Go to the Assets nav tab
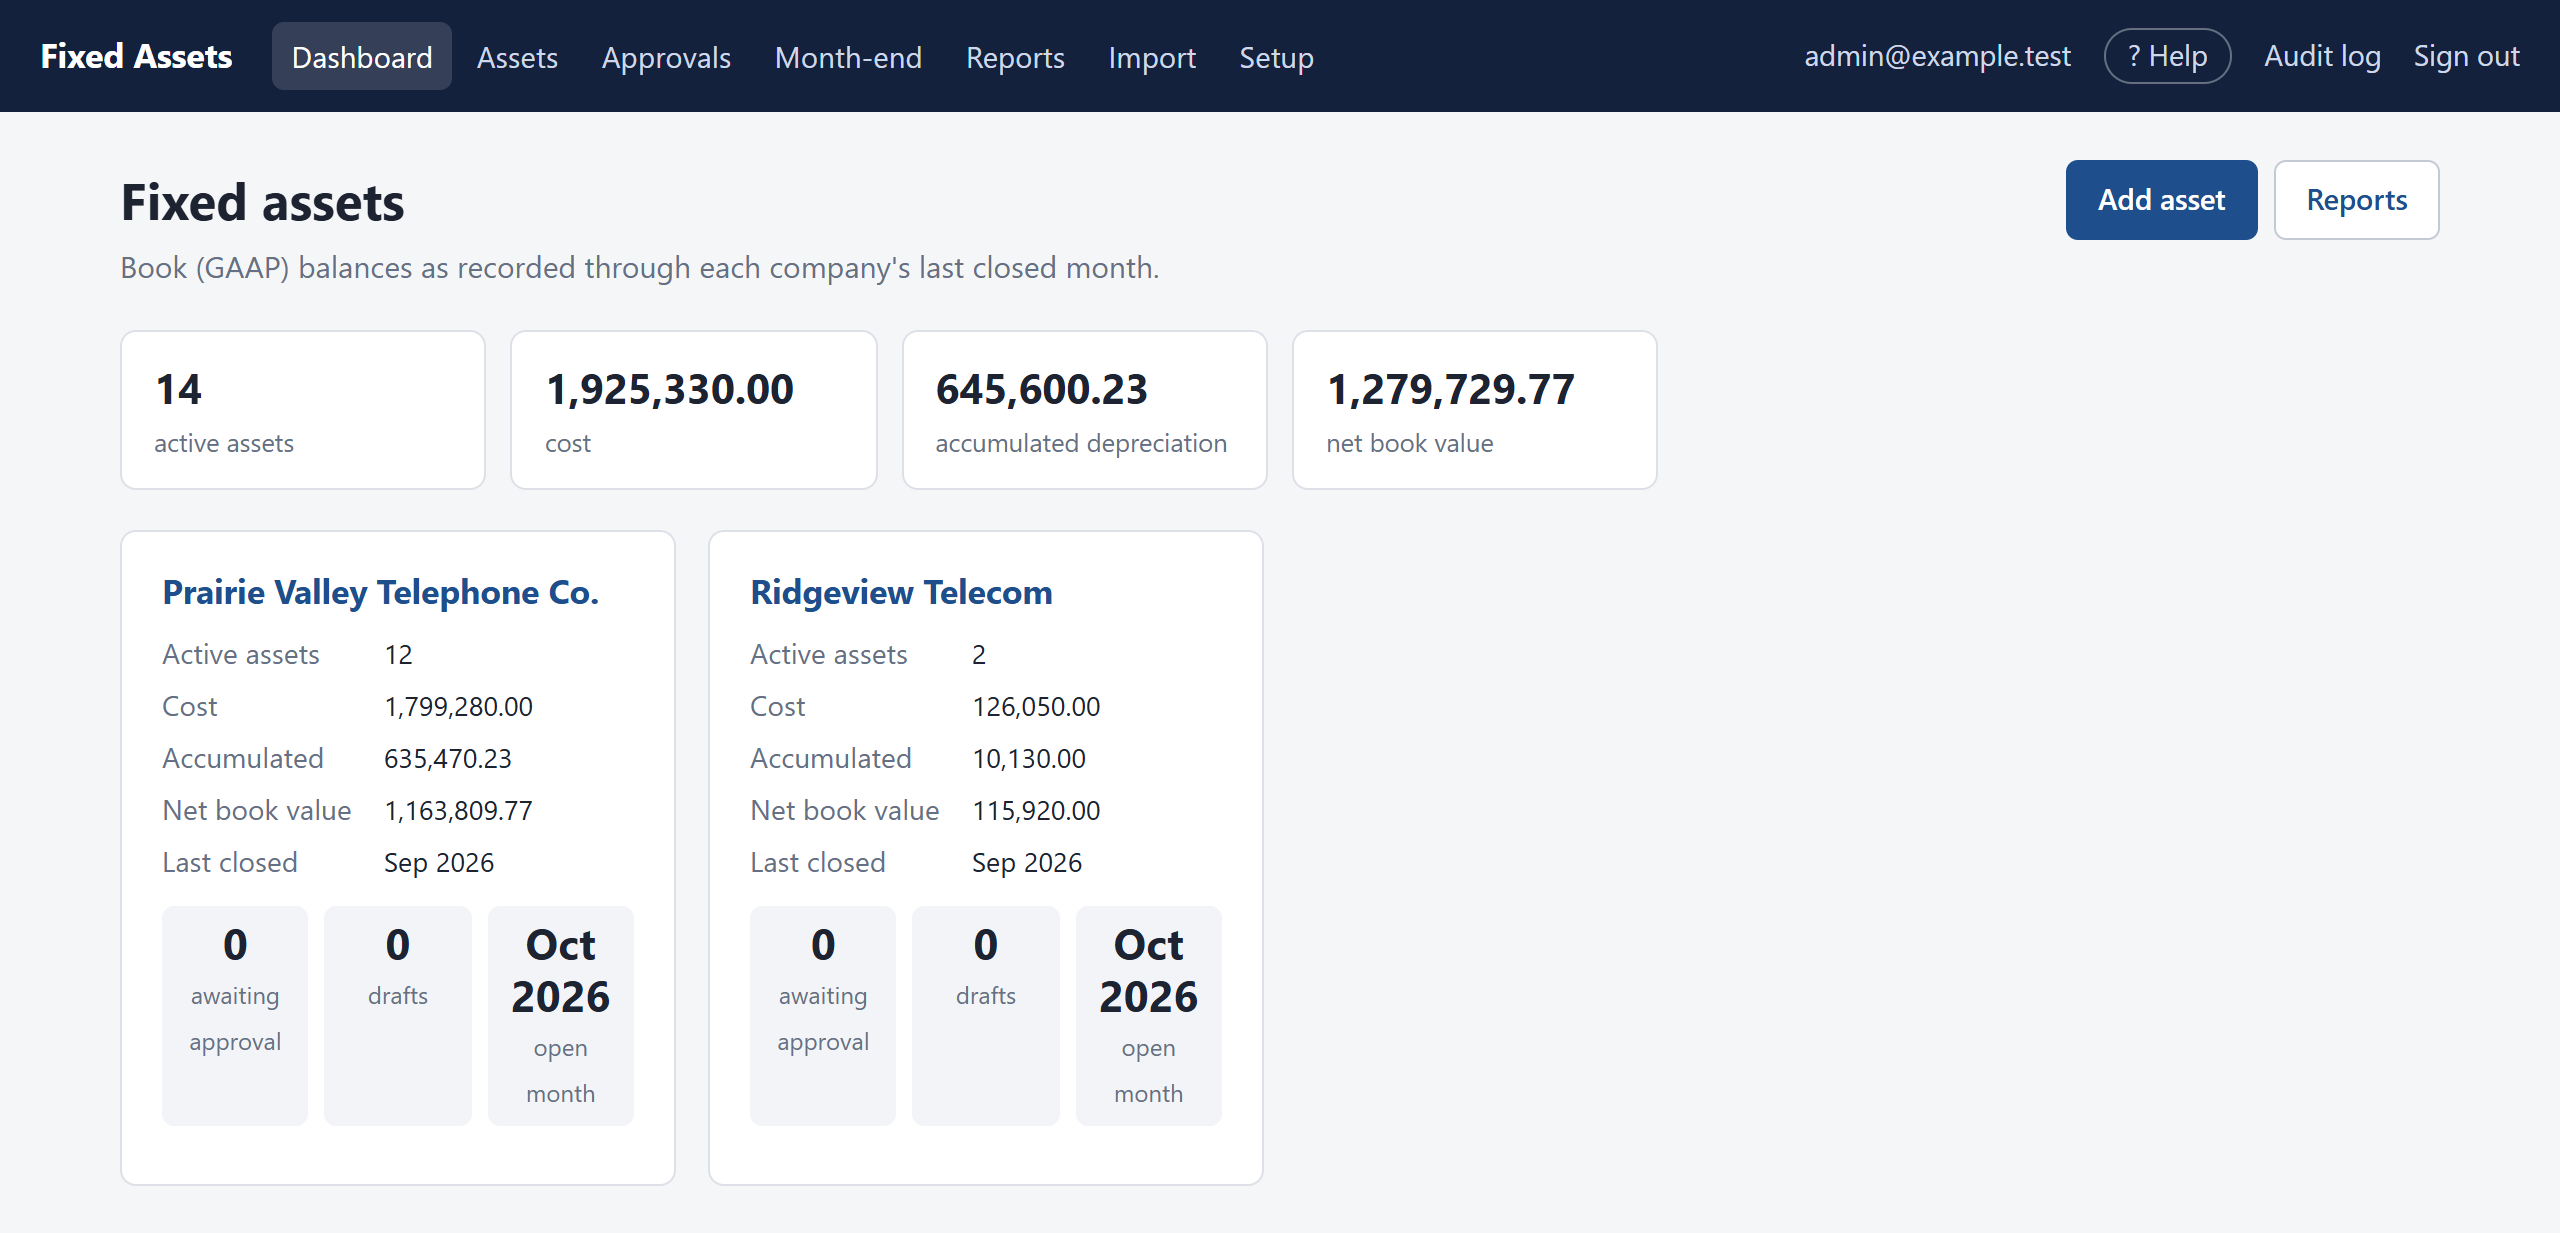This screenshot has width=2560, height=1233. (517, 57)
